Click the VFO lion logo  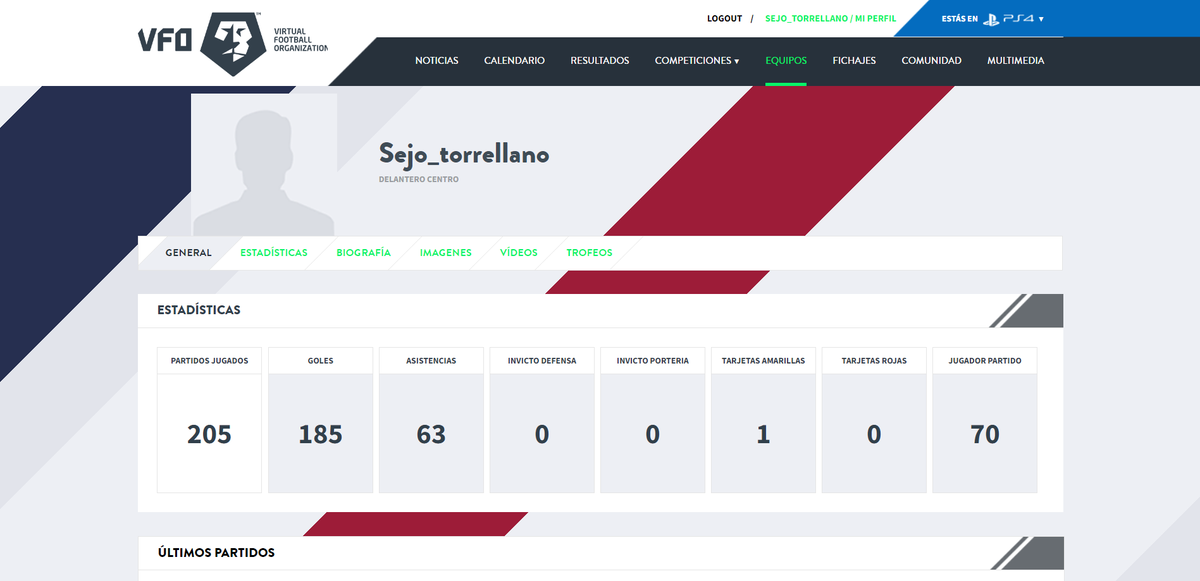tap(232, 44)
